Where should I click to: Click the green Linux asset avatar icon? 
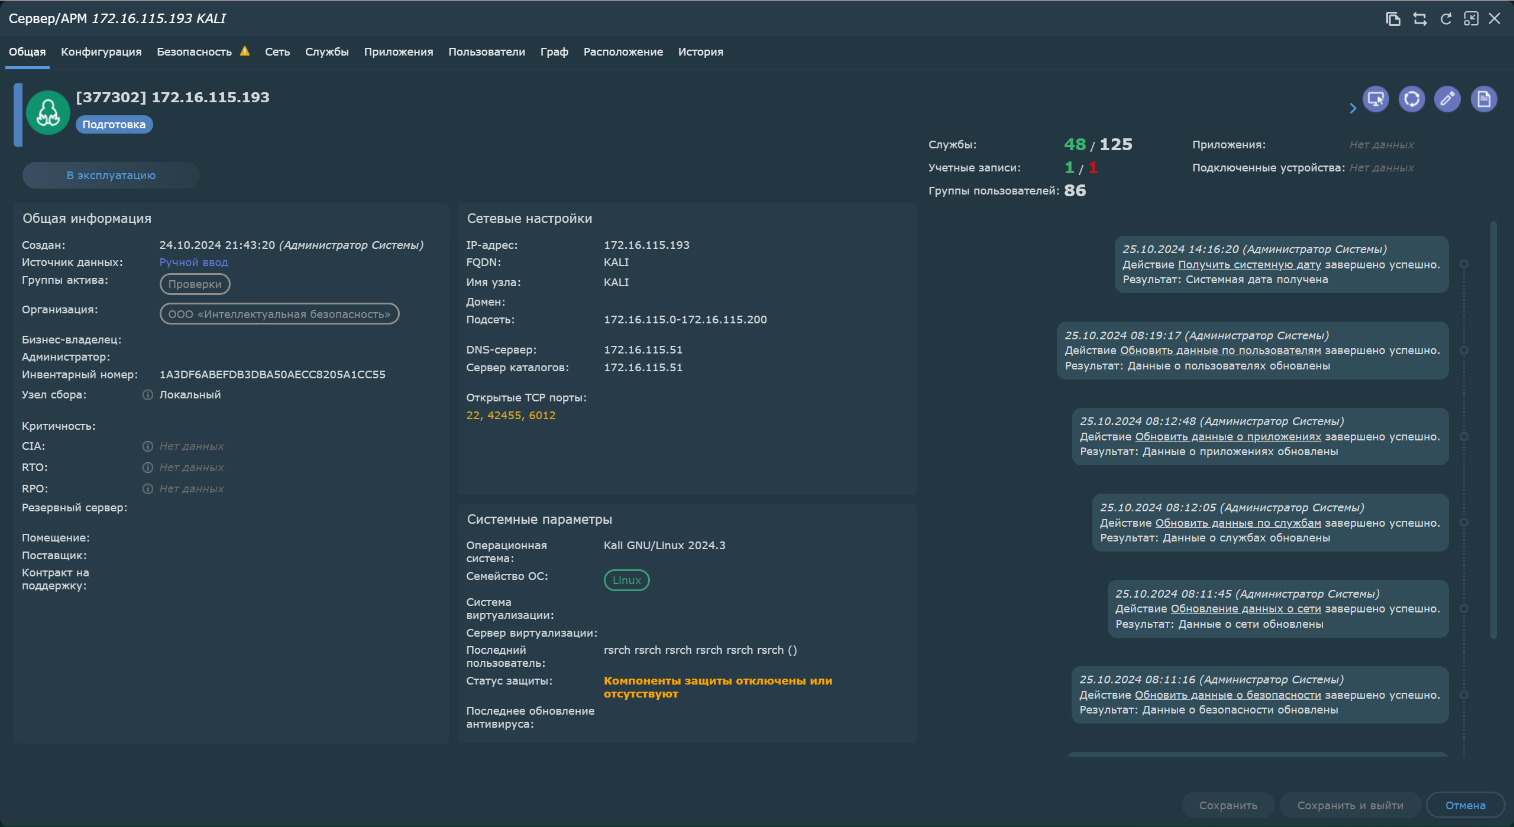coord(48,113)
